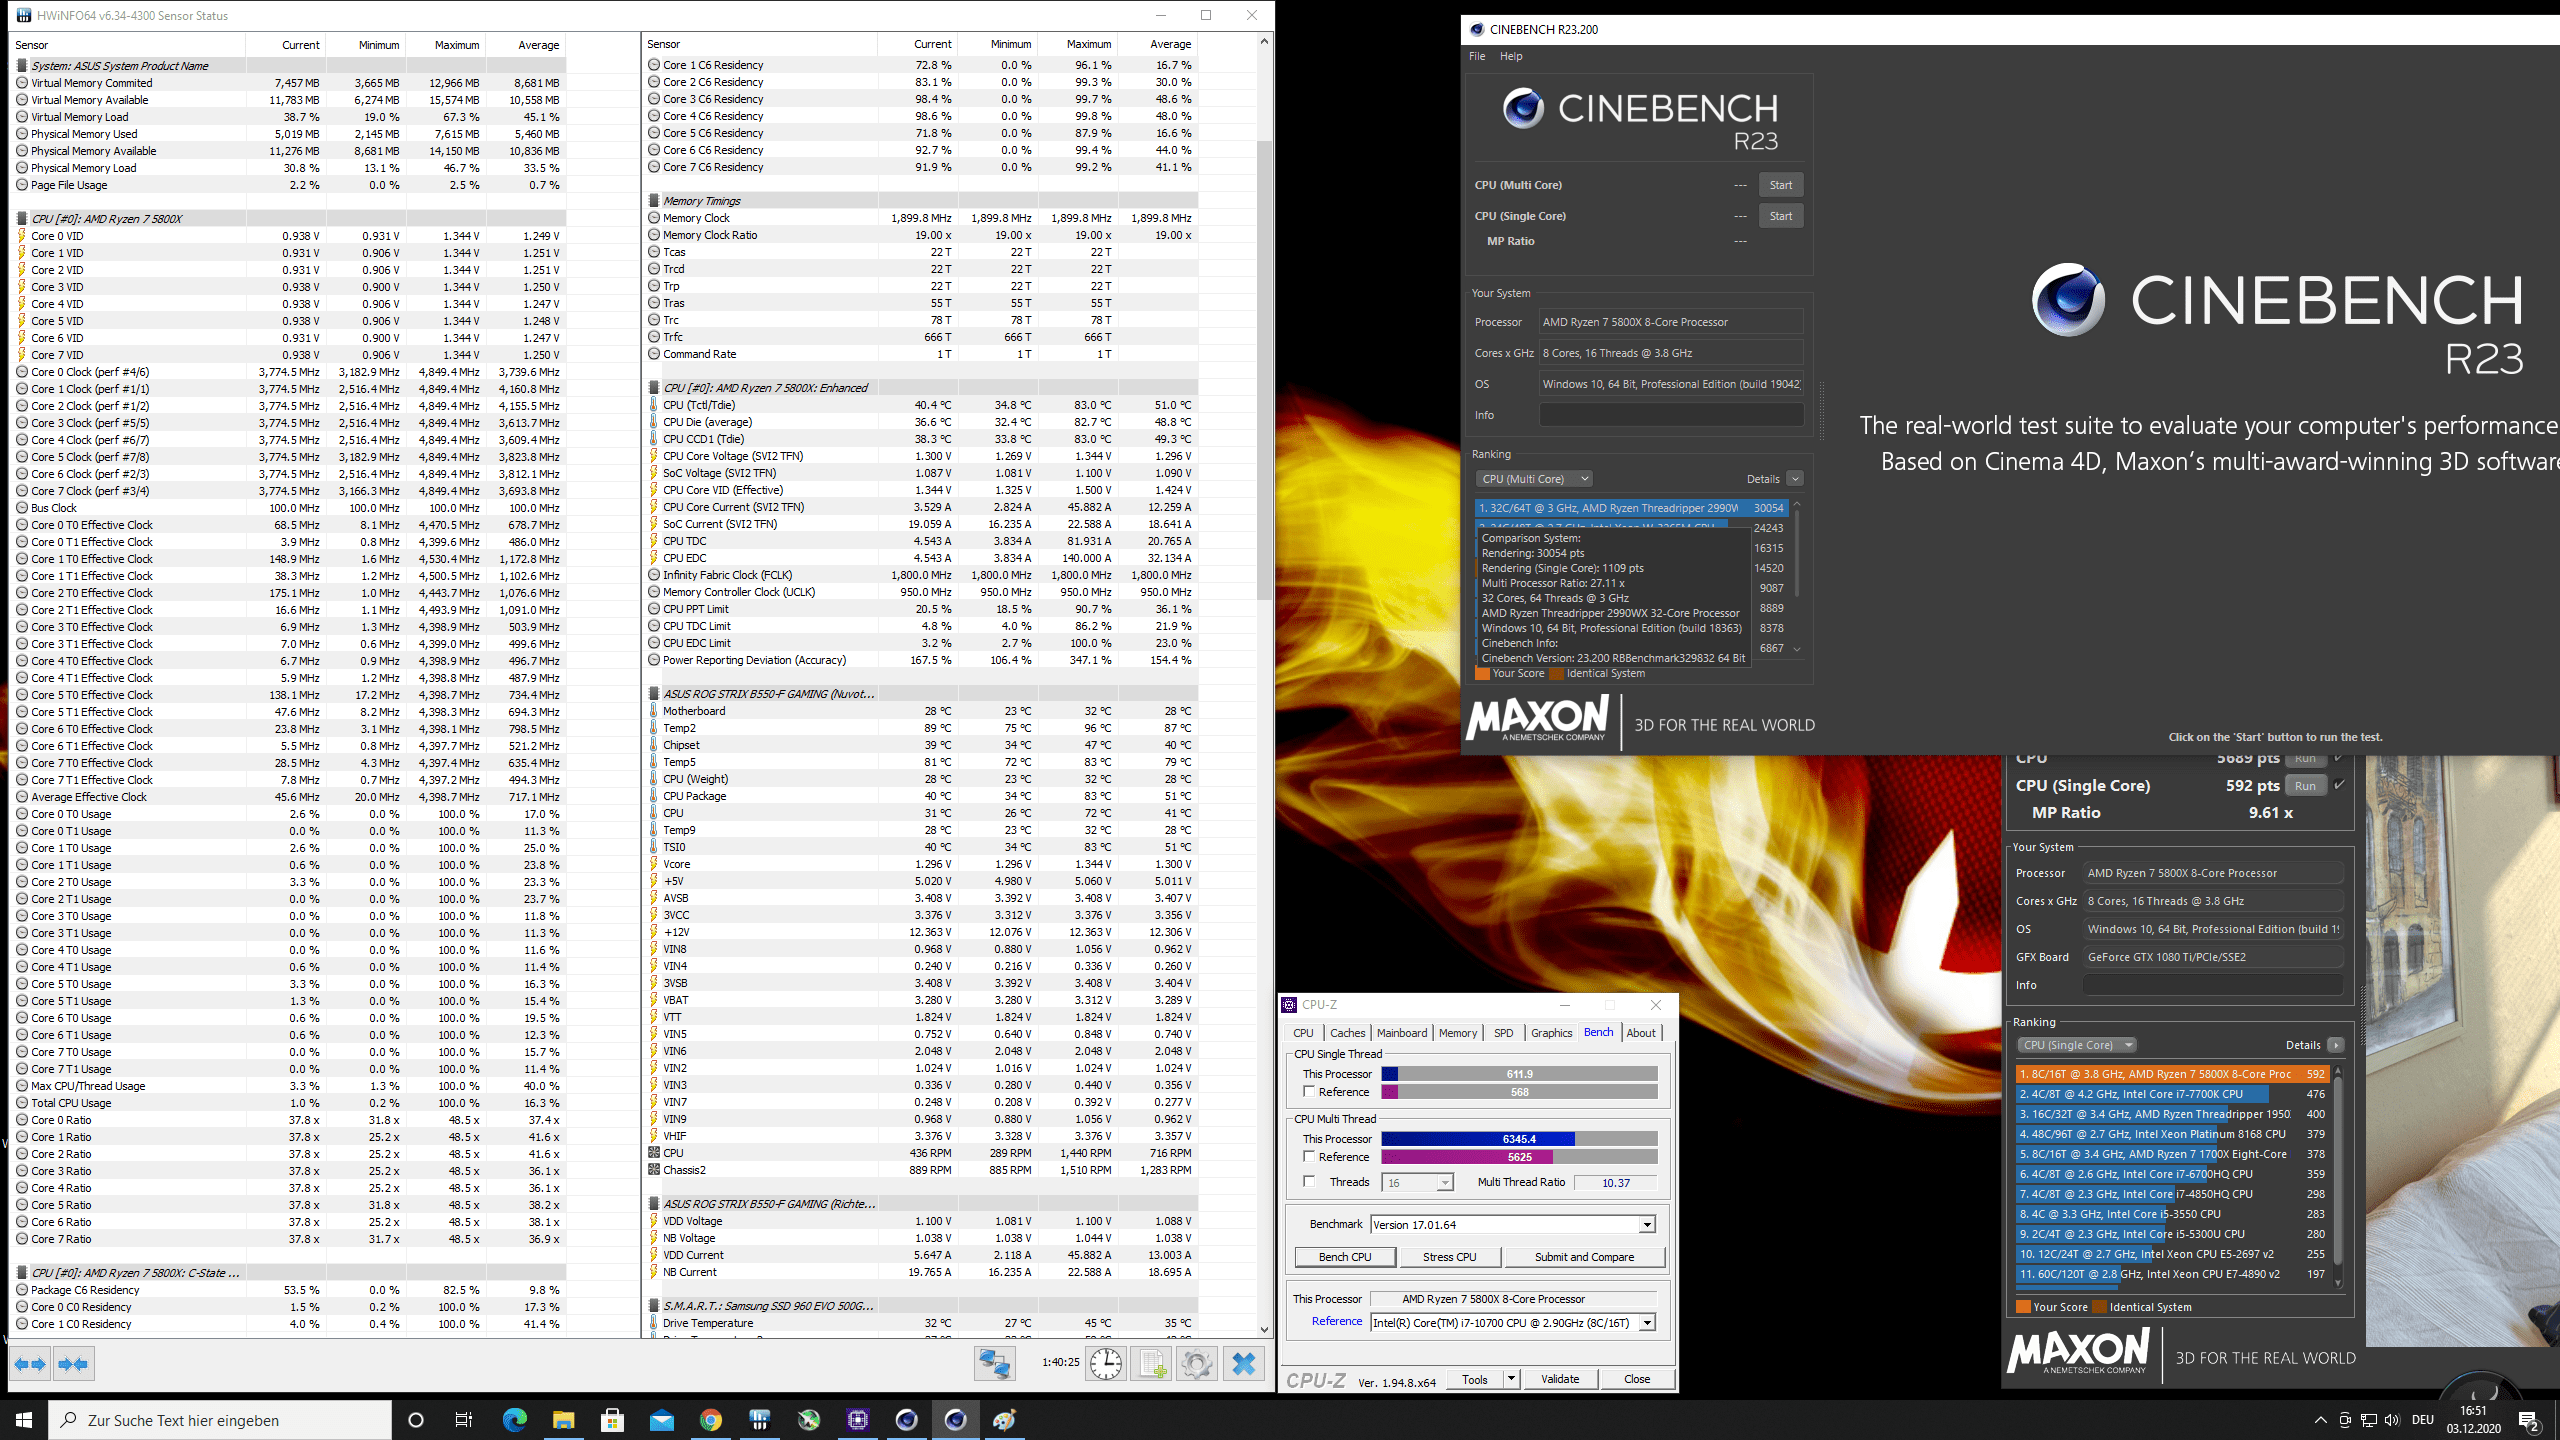The image size is (2560, 1440).
Task: Switch to Graphics tab in CPU-Z
Action: (1551, 1033)
